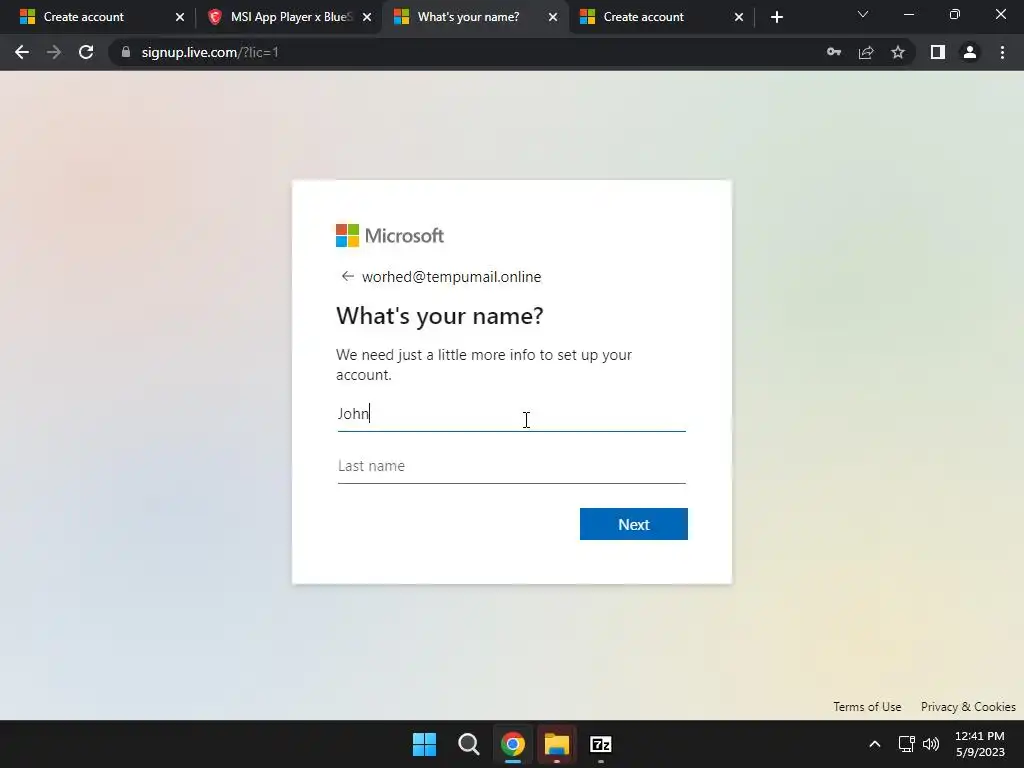Open Windows taskbar search

[468, 744]
